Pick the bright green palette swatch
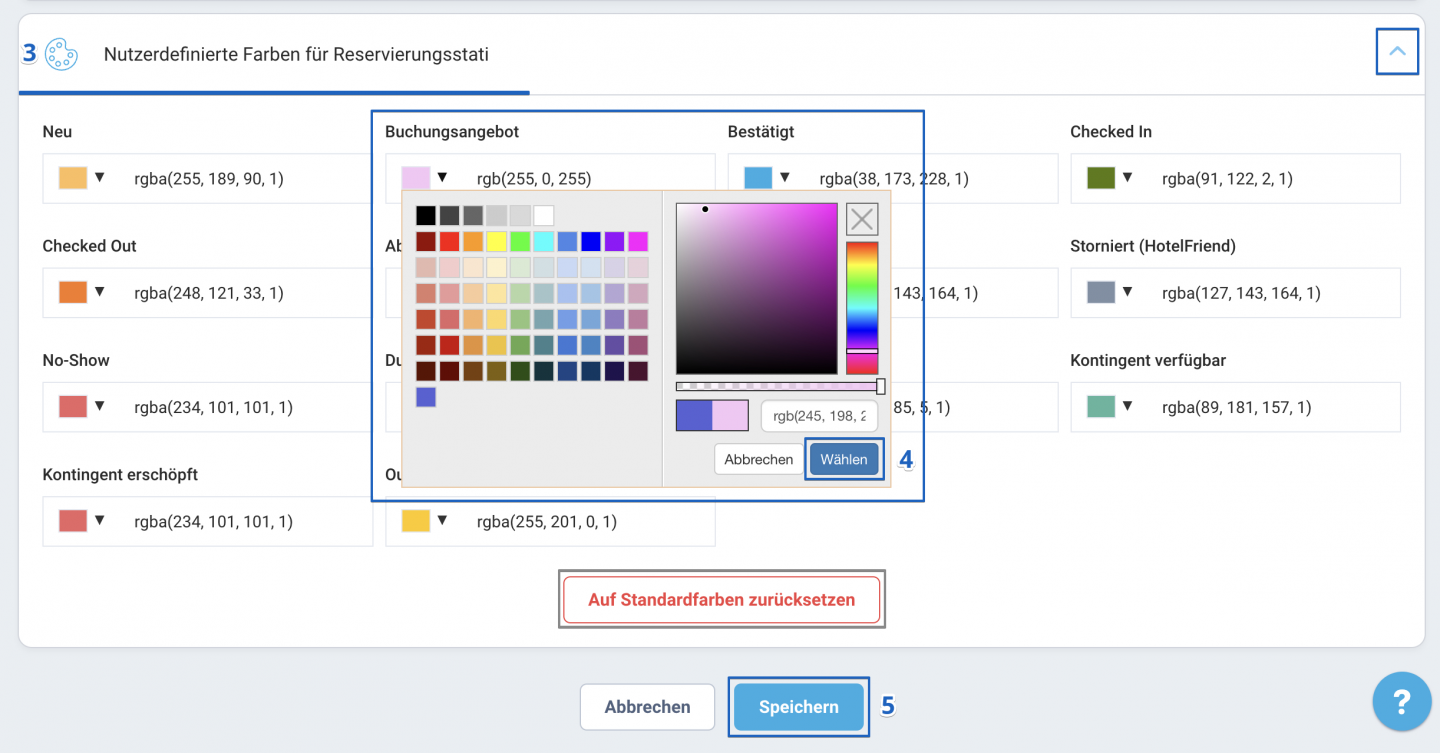The image size is (1440, 753). coord(520,242)
